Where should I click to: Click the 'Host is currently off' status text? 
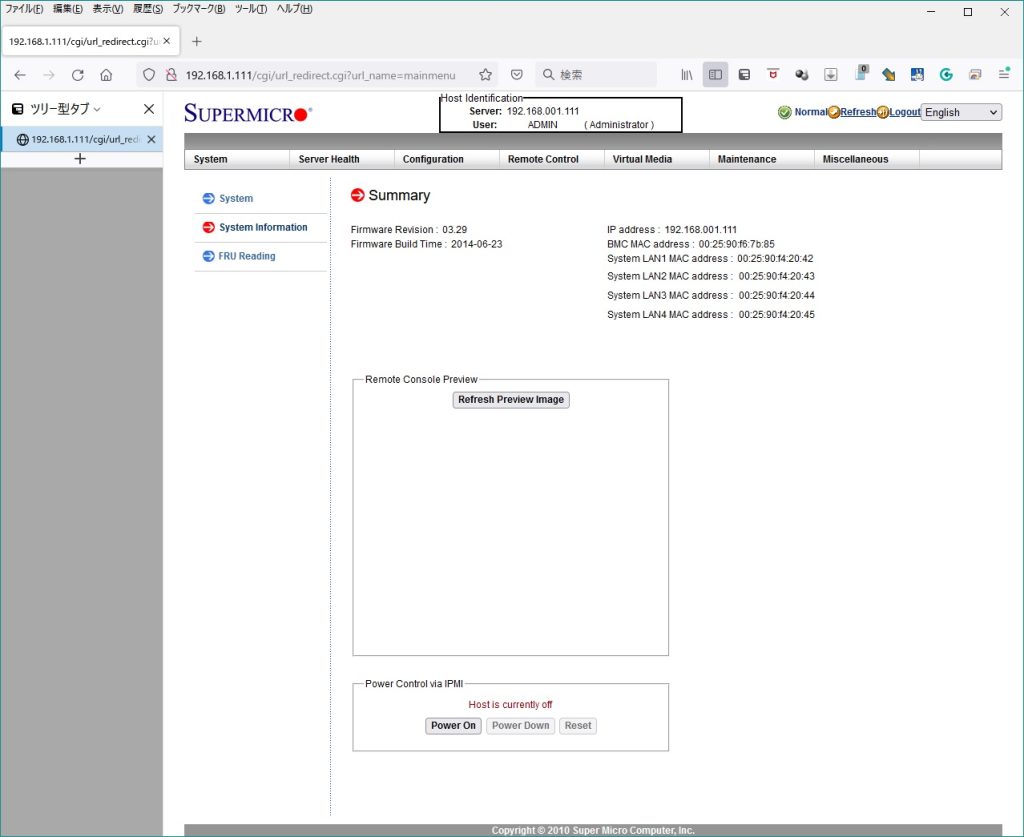[510, 704]
